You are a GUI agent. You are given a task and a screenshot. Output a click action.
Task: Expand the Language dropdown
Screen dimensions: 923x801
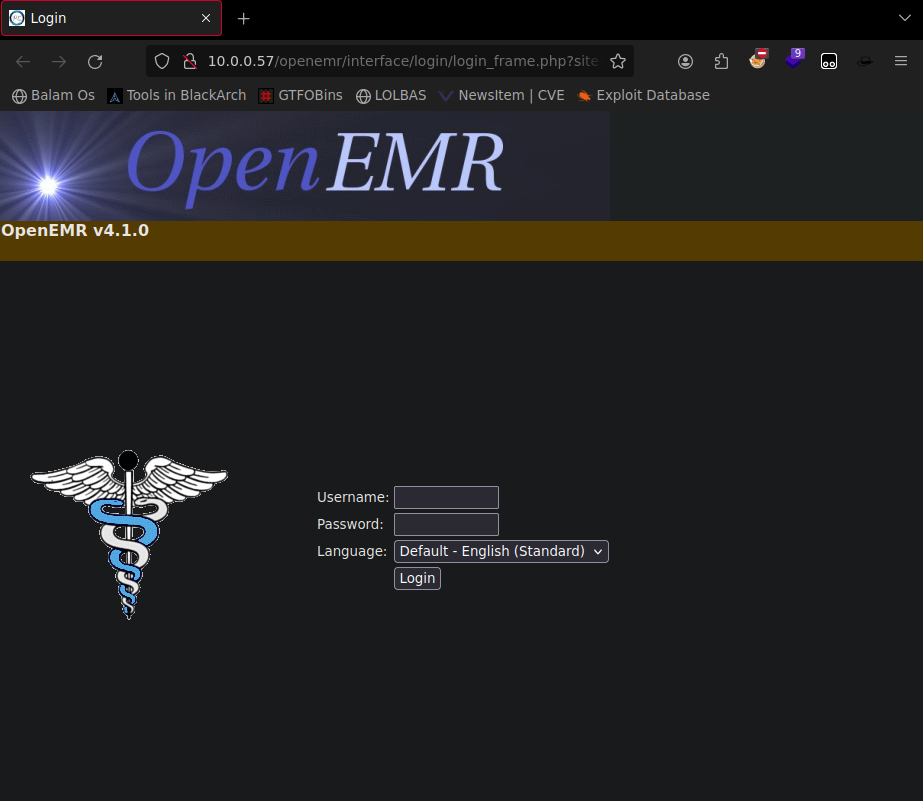[501, 551]
